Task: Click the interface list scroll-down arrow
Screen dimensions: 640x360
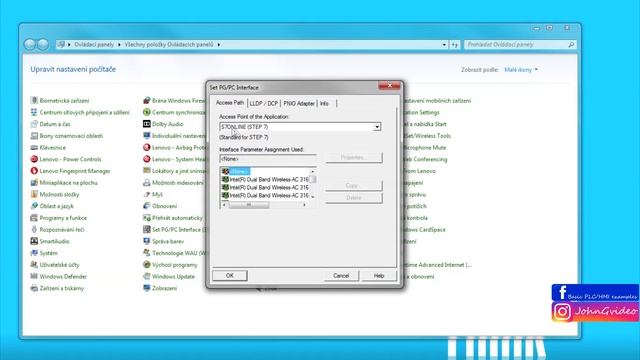Action: [x=313, y=197]
